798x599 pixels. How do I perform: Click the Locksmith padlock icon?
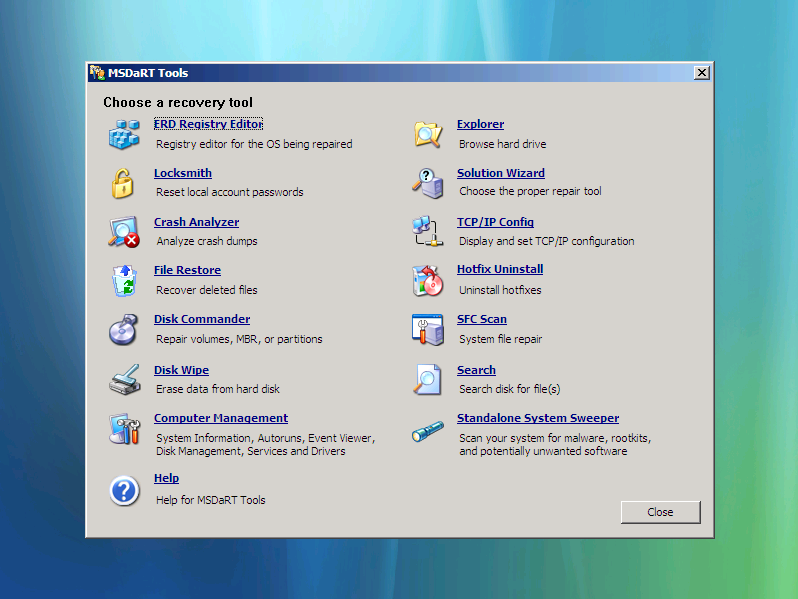(122, 183)
